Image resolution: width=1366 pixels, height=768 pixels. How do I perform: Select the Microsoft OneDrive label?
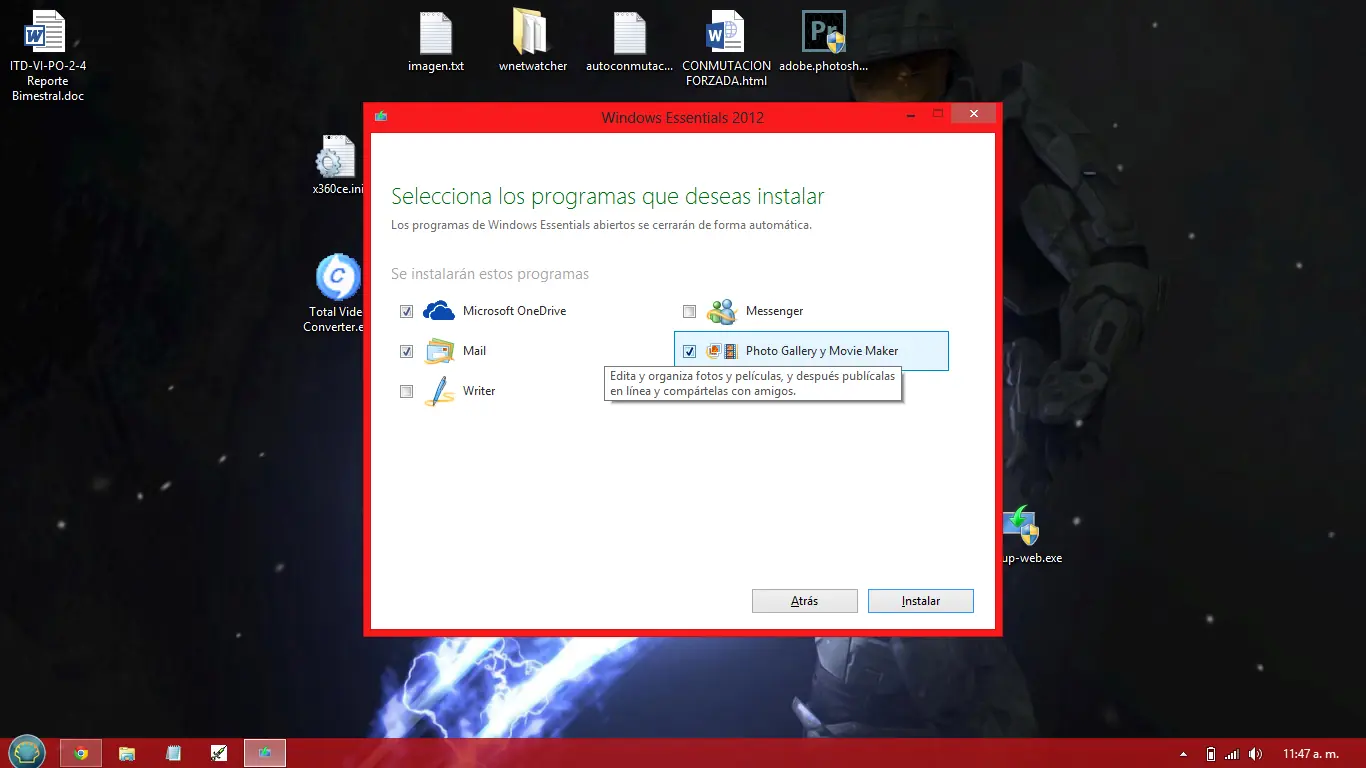click(x=514, y=311)
